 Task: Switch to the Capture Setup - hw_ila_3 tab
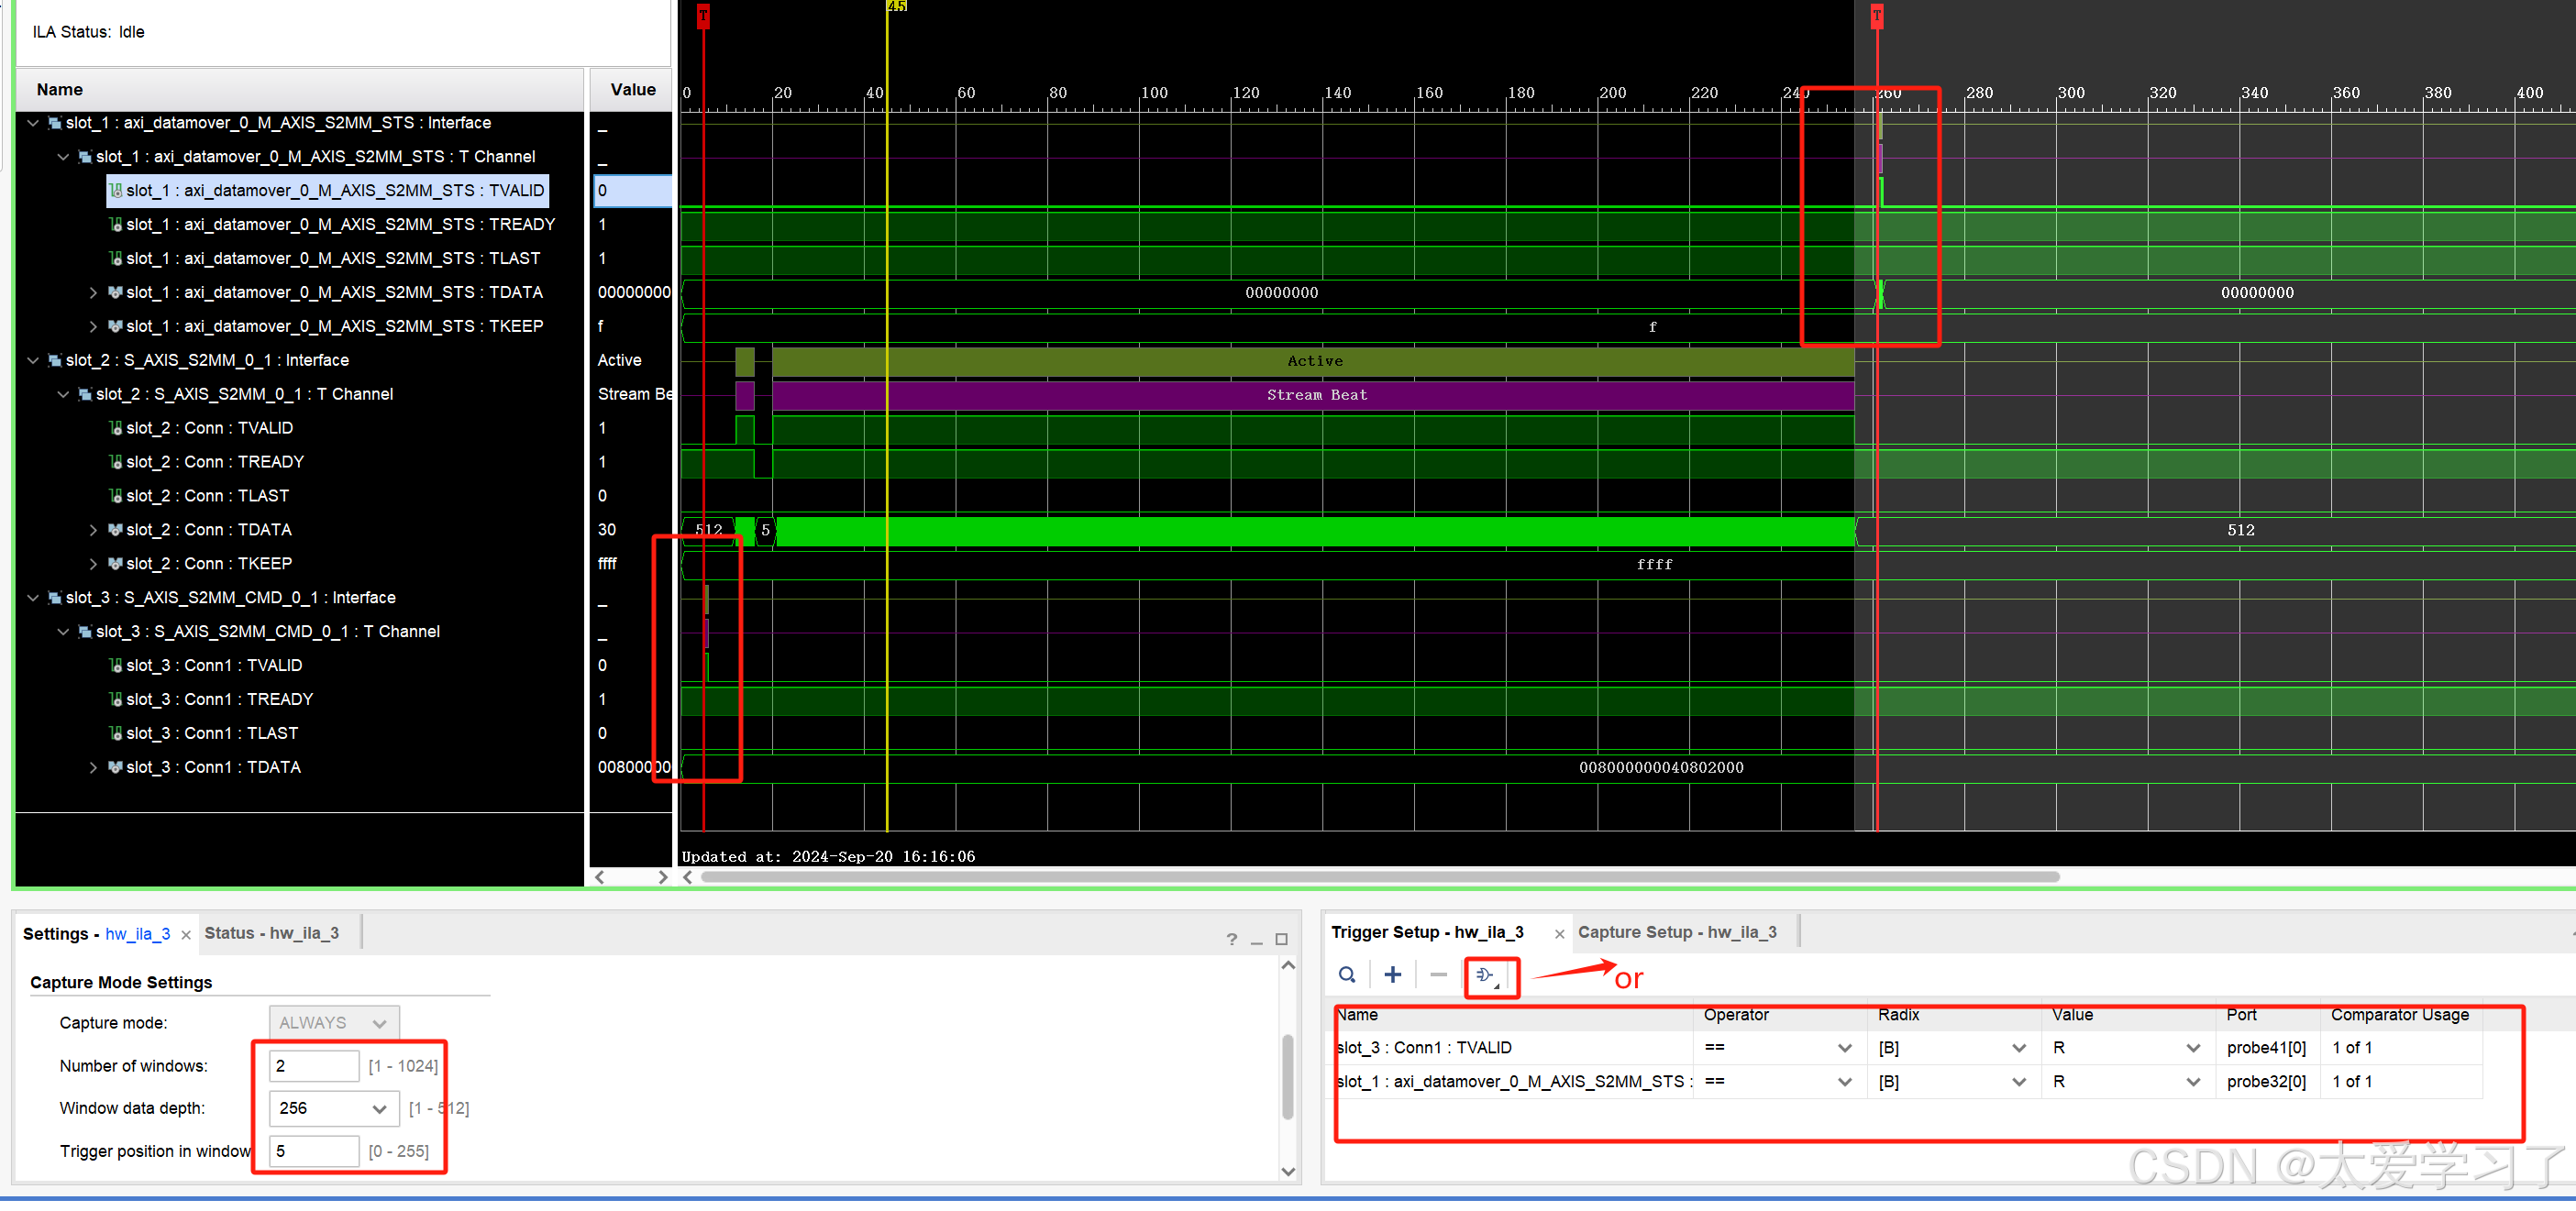[x=1678, y=931]
